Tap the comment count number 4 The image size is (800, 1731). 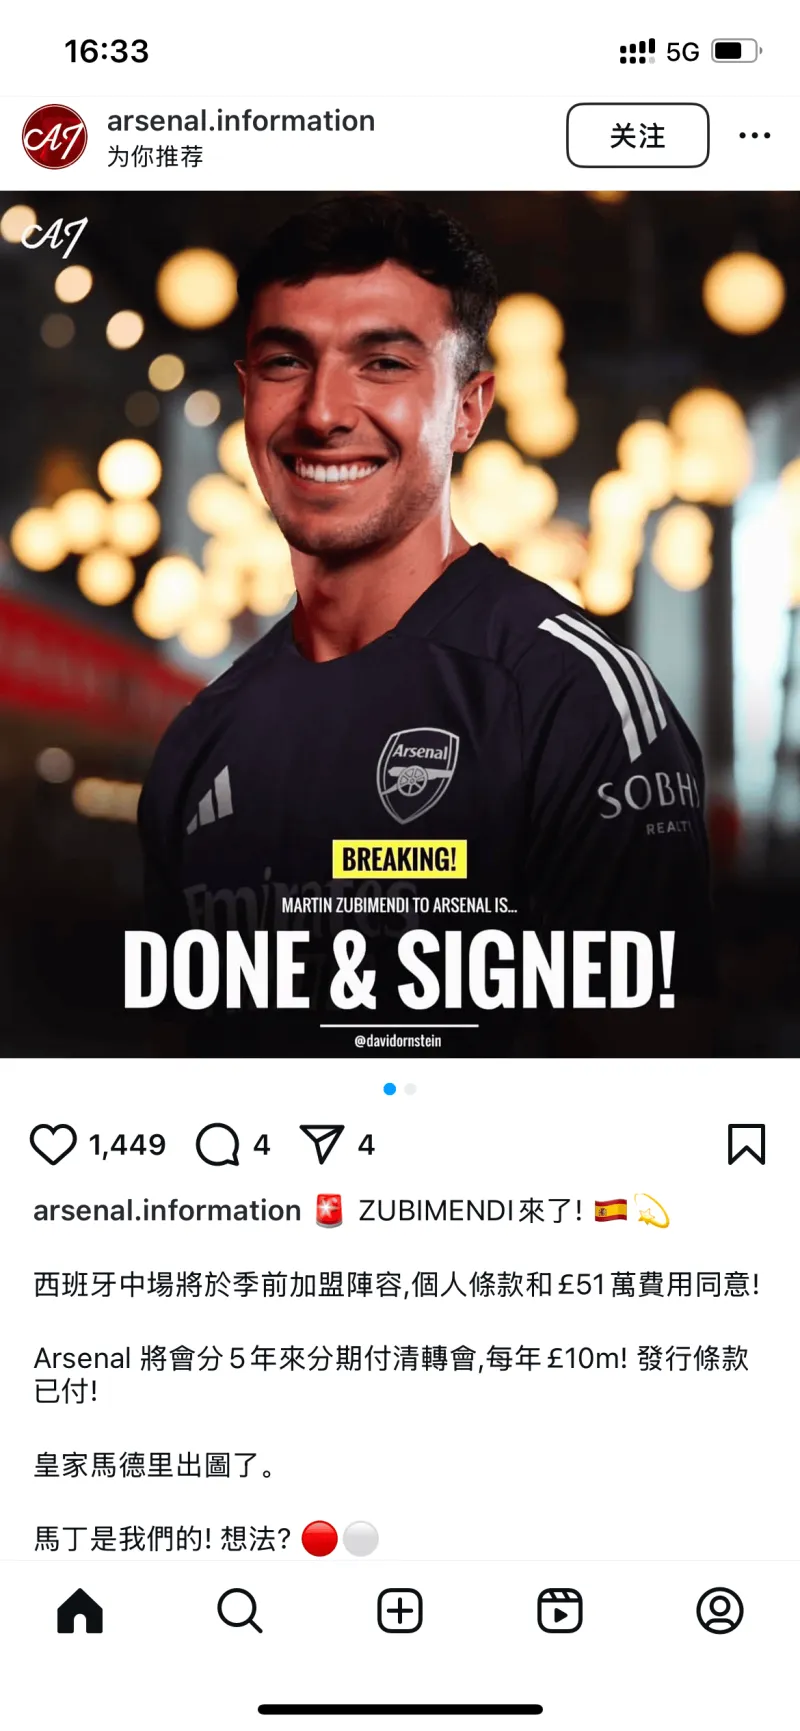click(262, 1144)
